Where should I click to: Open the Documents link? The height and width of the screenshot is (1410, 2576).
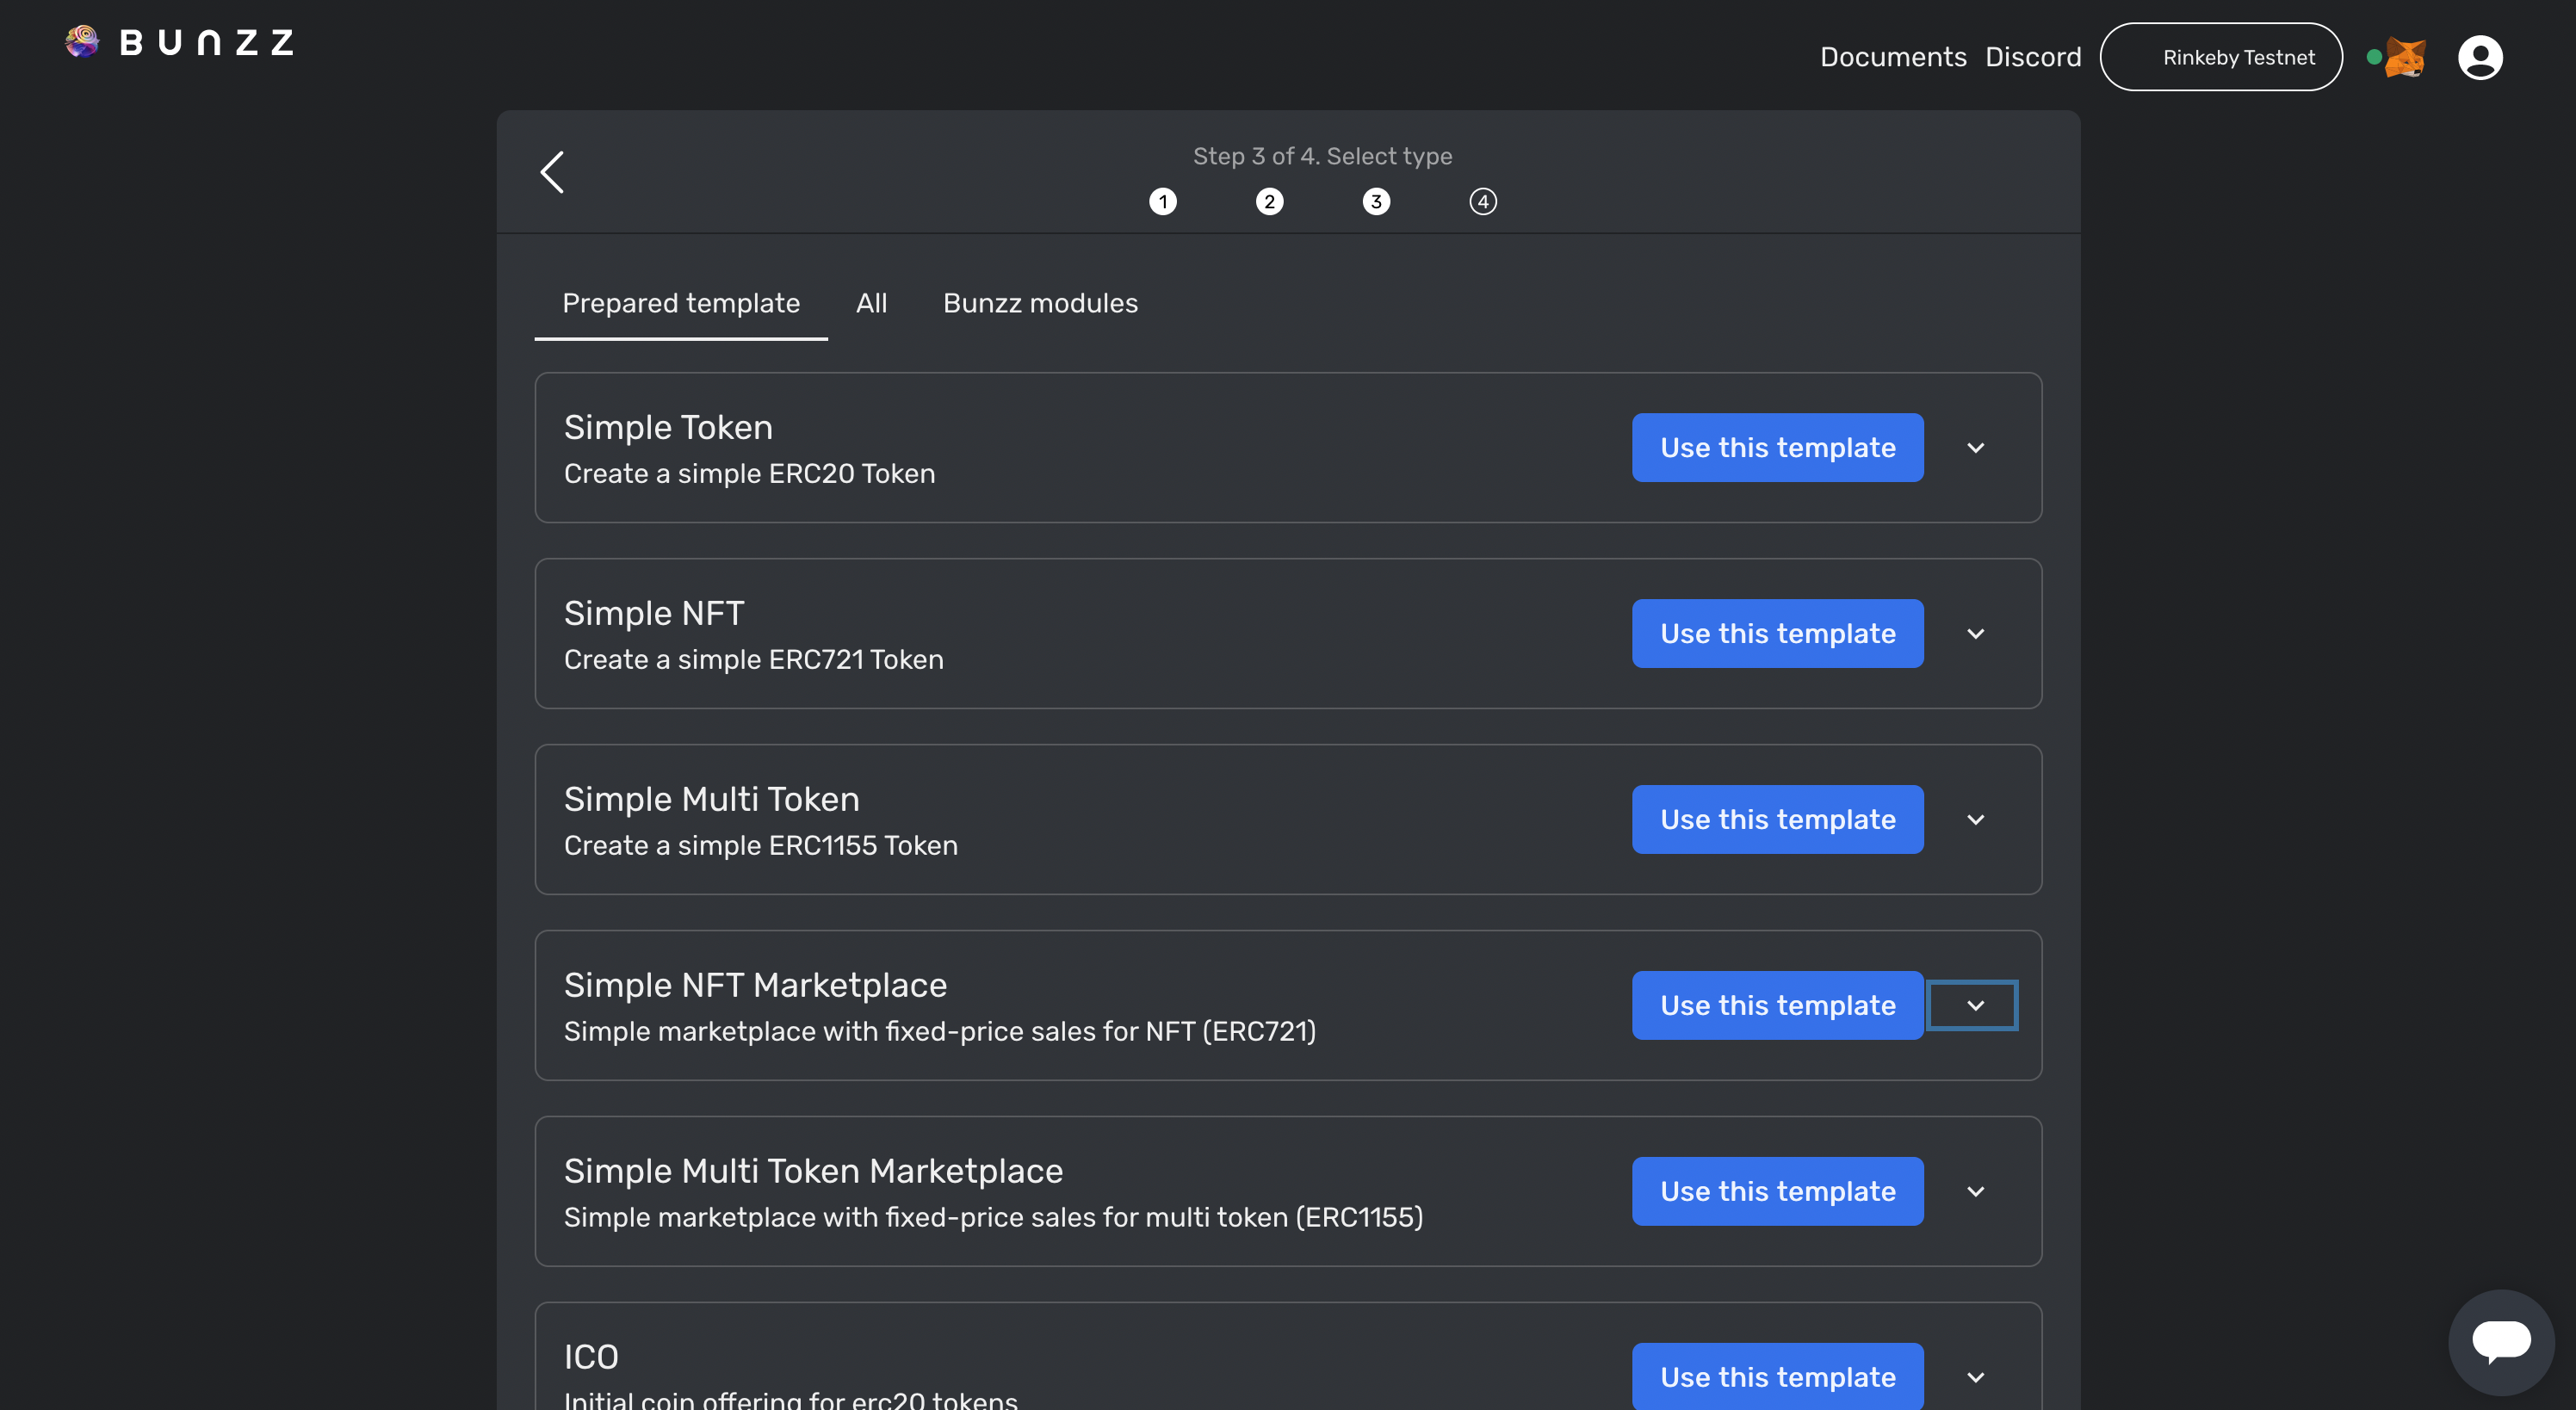coord(1892,57)
